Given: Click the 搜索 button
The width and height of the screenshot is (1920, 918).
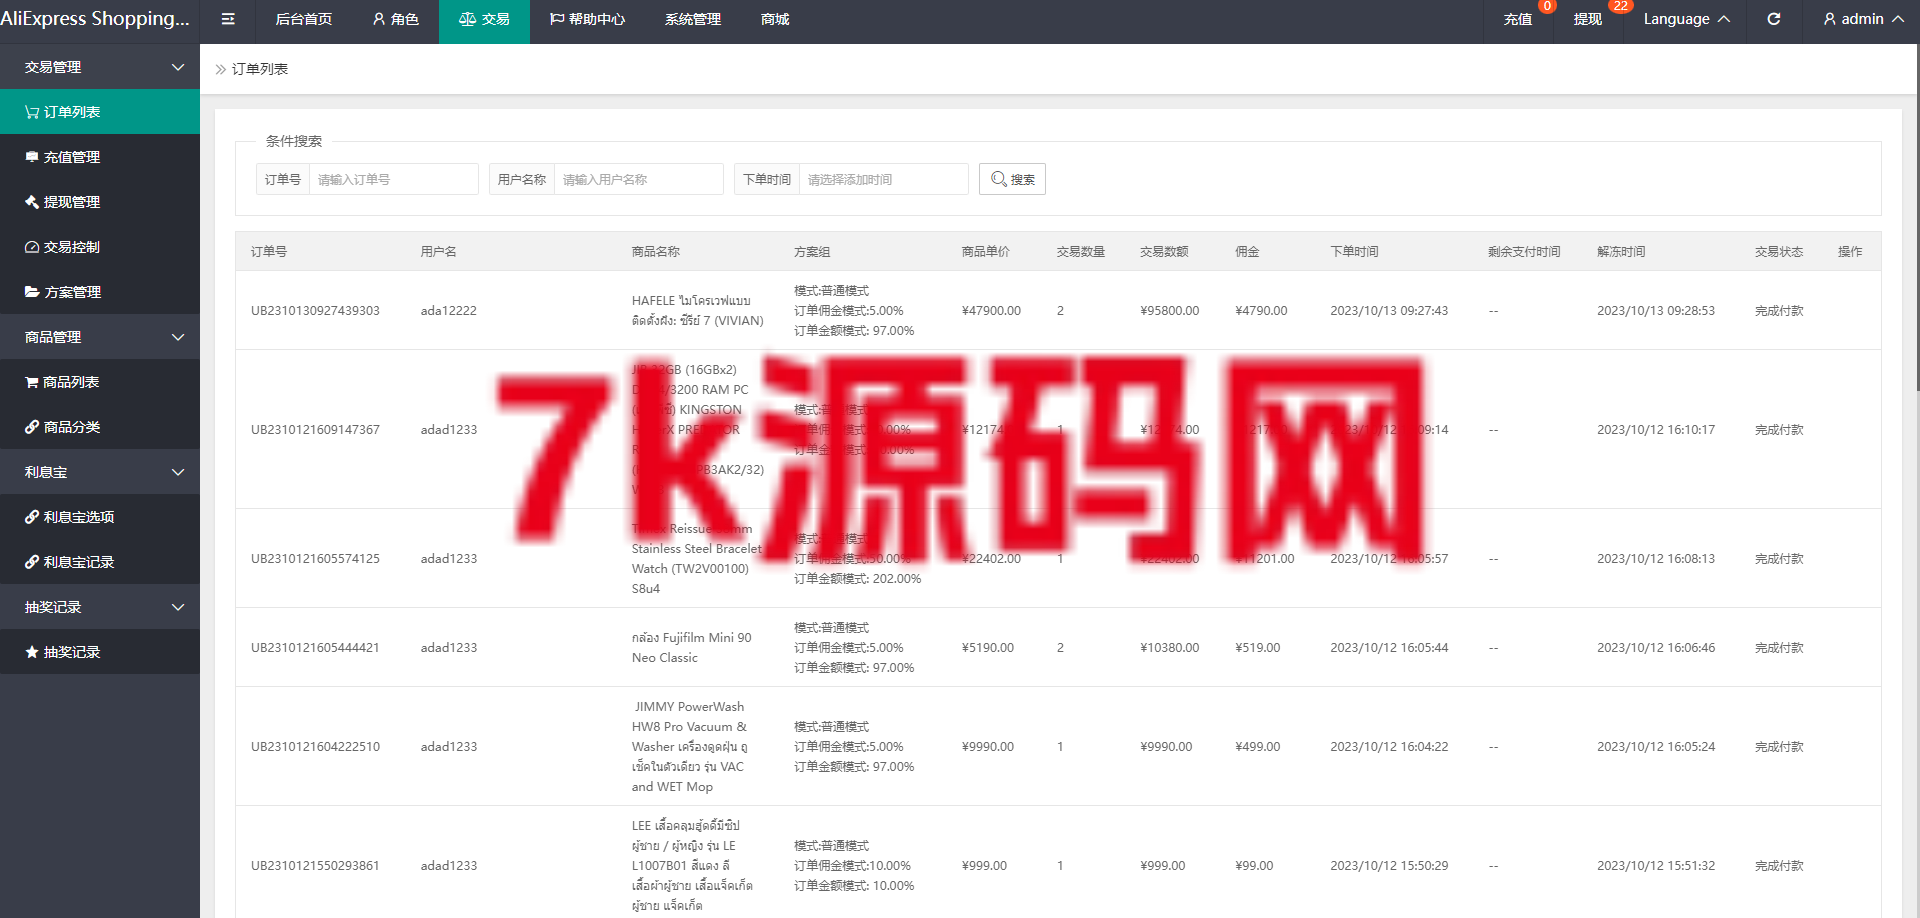Looking at the screenshot, I should pyautogui.click(x=1012, y=179).
